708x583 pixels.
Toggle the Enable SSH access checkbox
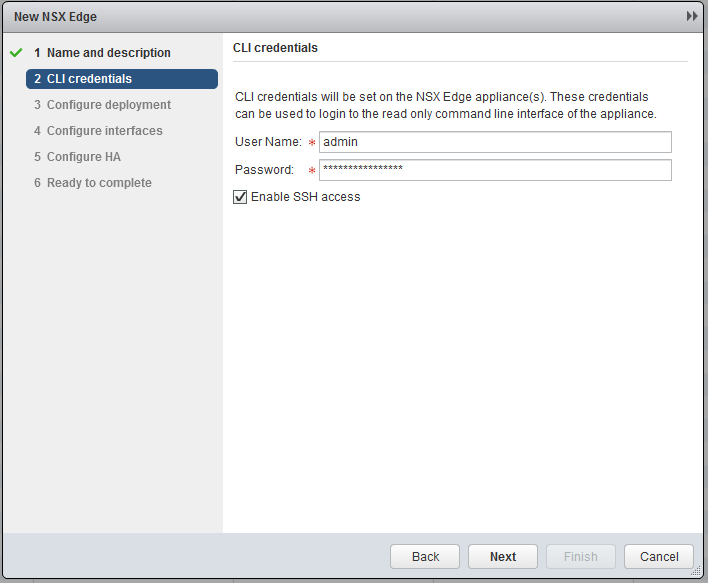240,197
